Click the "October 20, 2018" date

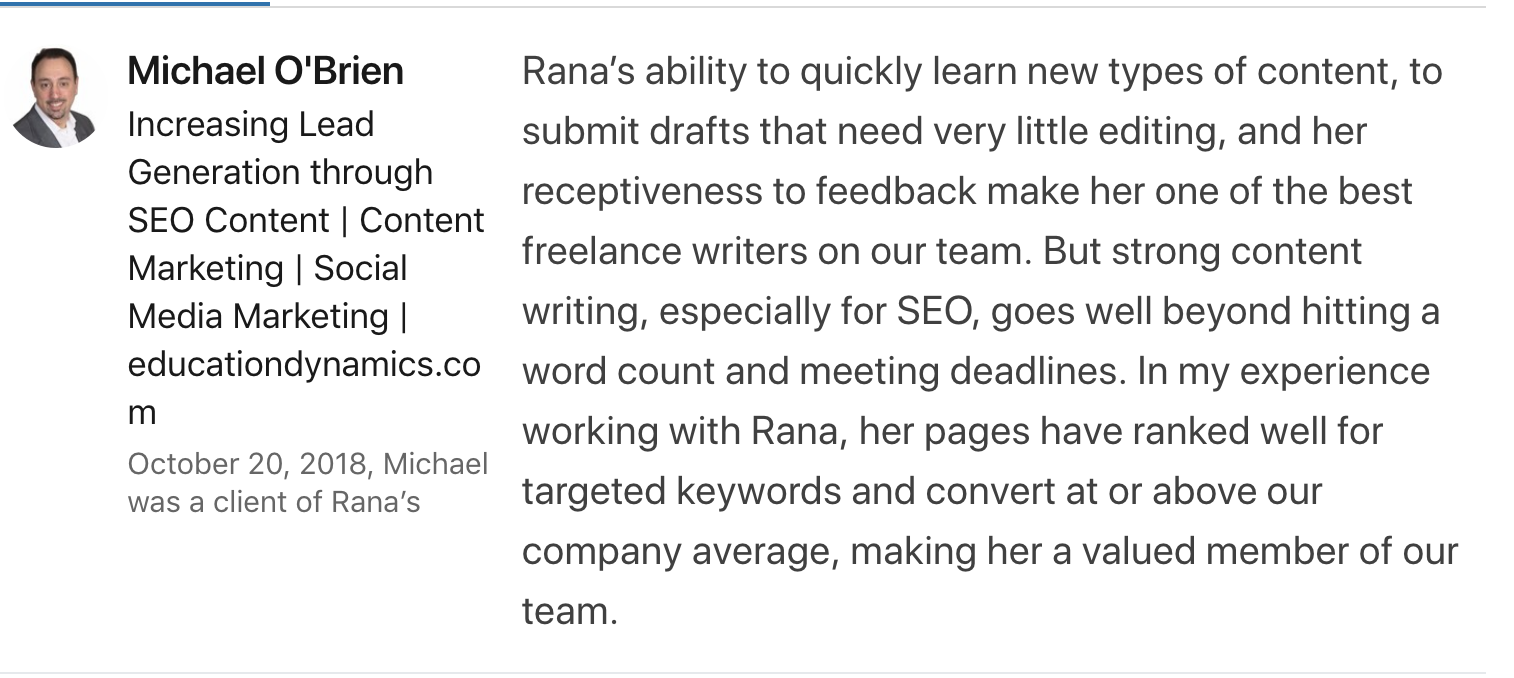(x=248, y=464)
